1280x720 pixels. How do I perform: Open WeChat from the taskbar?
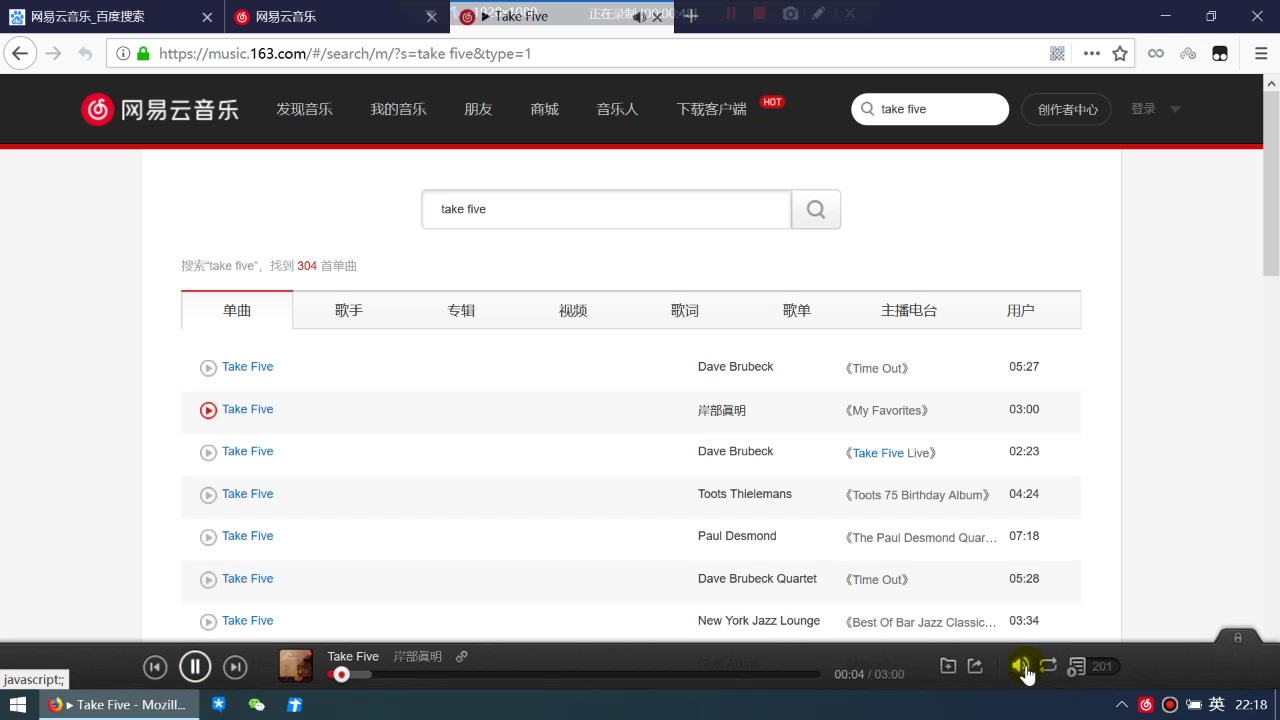coord(256,705)
